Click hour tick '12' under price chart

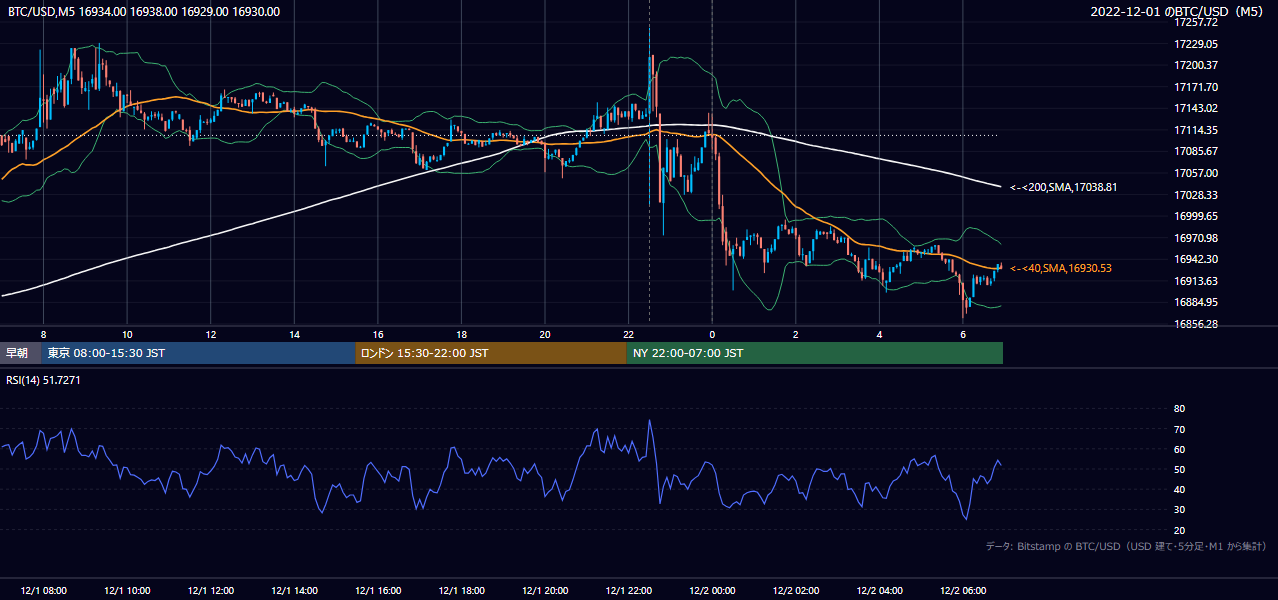tap(211, 334)
